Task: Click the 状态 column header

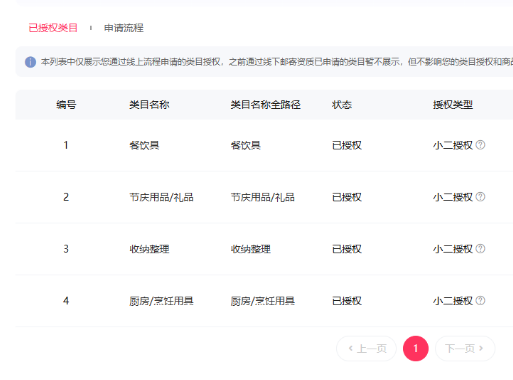Action: [342, 105]
